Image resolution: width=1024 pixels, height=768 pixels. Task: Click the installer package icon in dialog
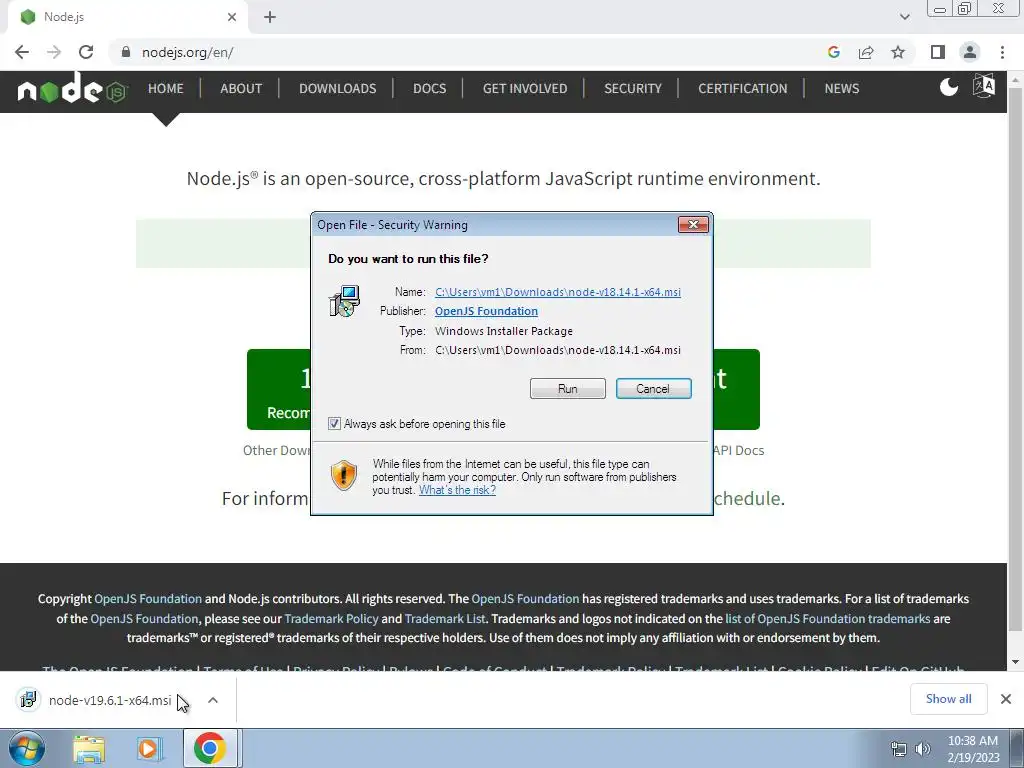pyautogui.click(x=344, y=300)
